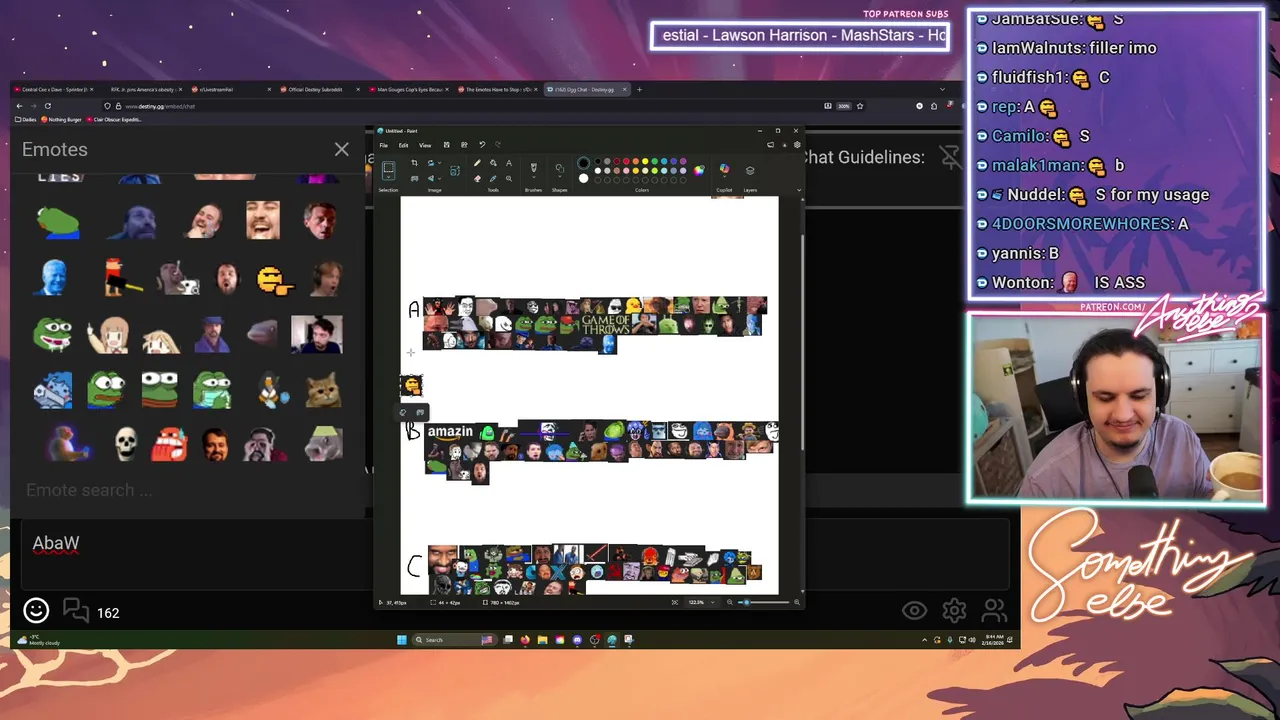This screenshot has width=1280, height=720.
Task: Bookmark this page star icon
Action: [x=860, y=106]
